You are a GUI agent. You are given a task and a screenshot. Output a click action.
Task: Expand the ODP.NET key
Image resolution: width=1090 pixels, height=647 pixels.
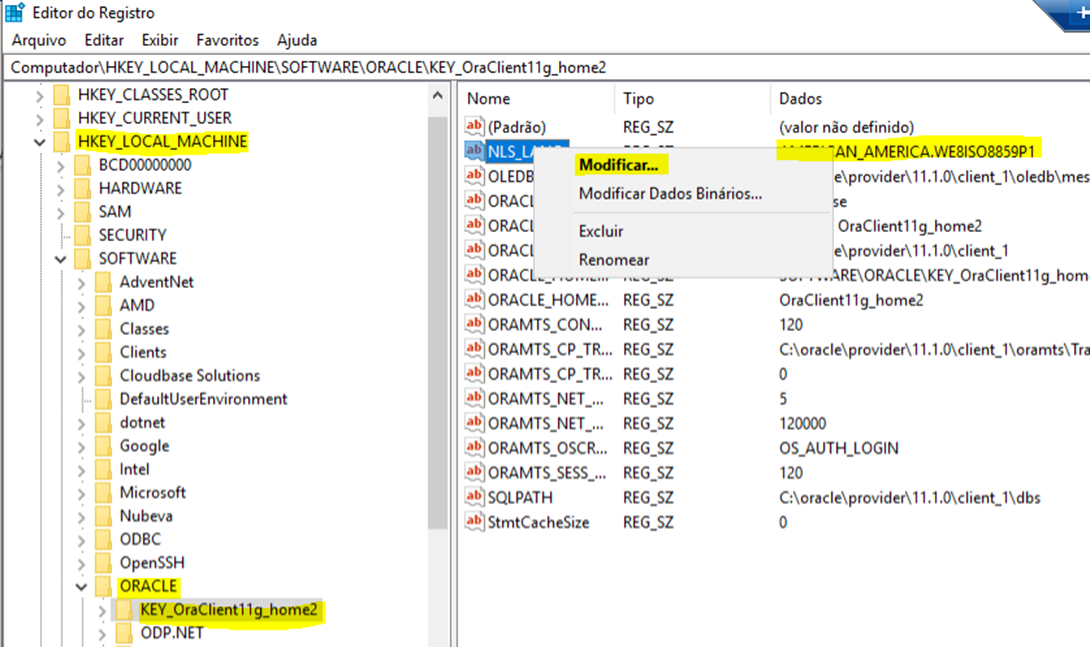102,634
